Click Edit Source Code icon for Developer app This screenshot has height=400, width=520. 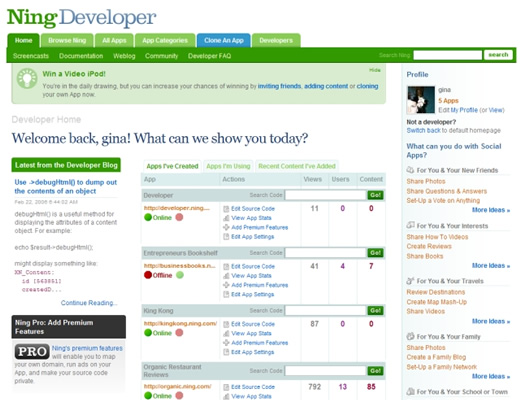point(226,209)
